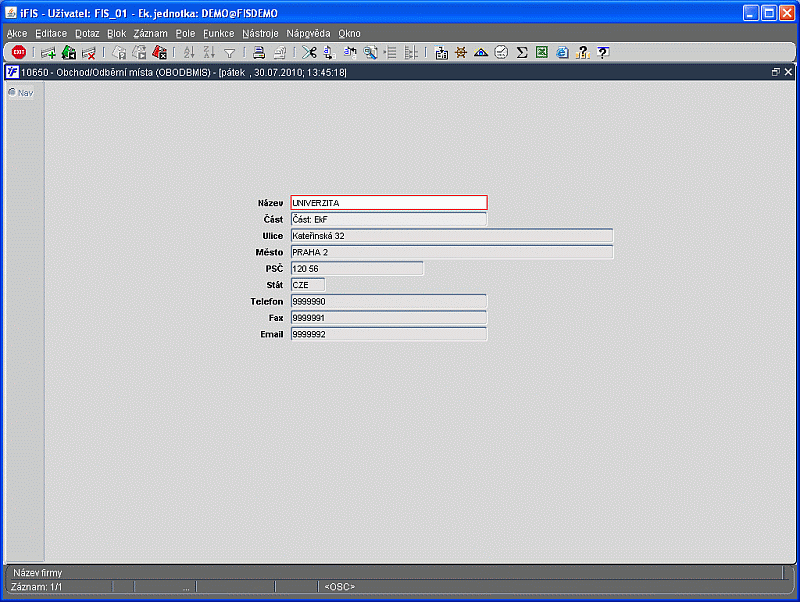Open the Záznam menu
800x602 pixels.
(151, 33)
